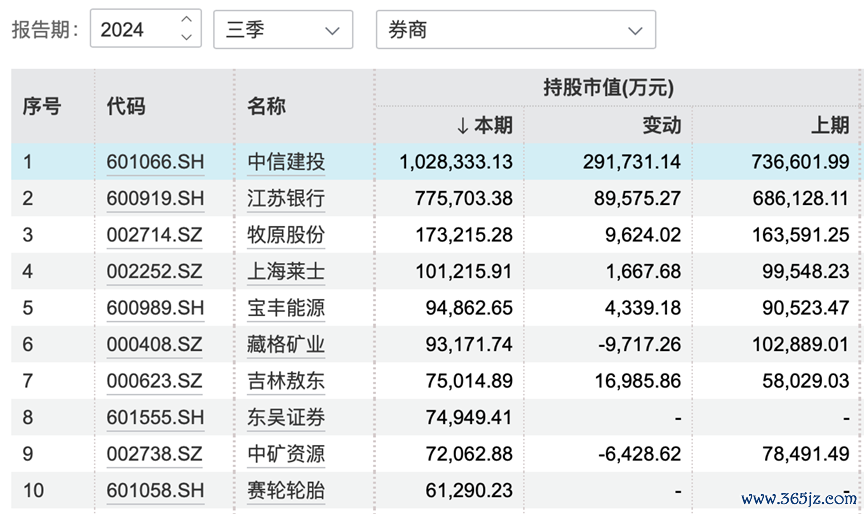
Task: Open stock code 601555.SH link
Action: 155,417
